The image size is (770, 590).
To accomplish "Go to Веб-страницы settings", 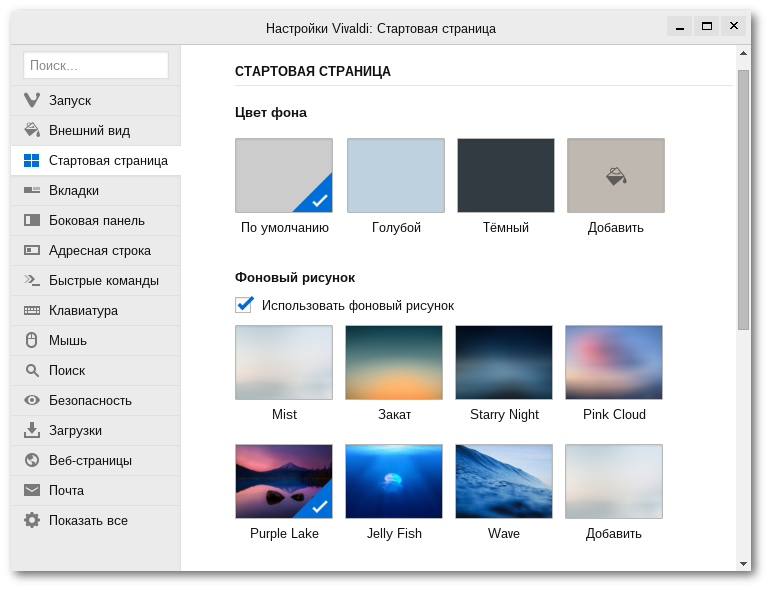I will tap(96, 460).
